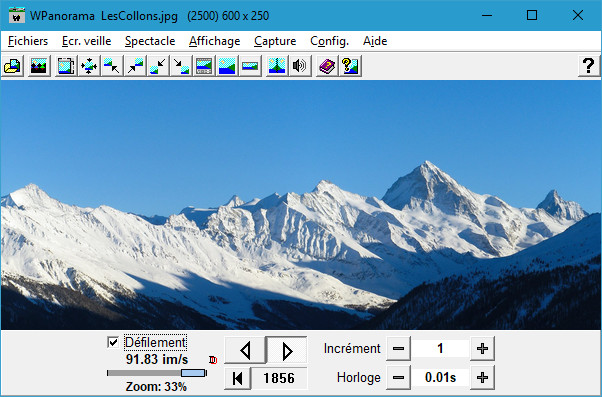602x397 pixels.
Task: Maximize the WPanorama window
Action: (532, 15)
